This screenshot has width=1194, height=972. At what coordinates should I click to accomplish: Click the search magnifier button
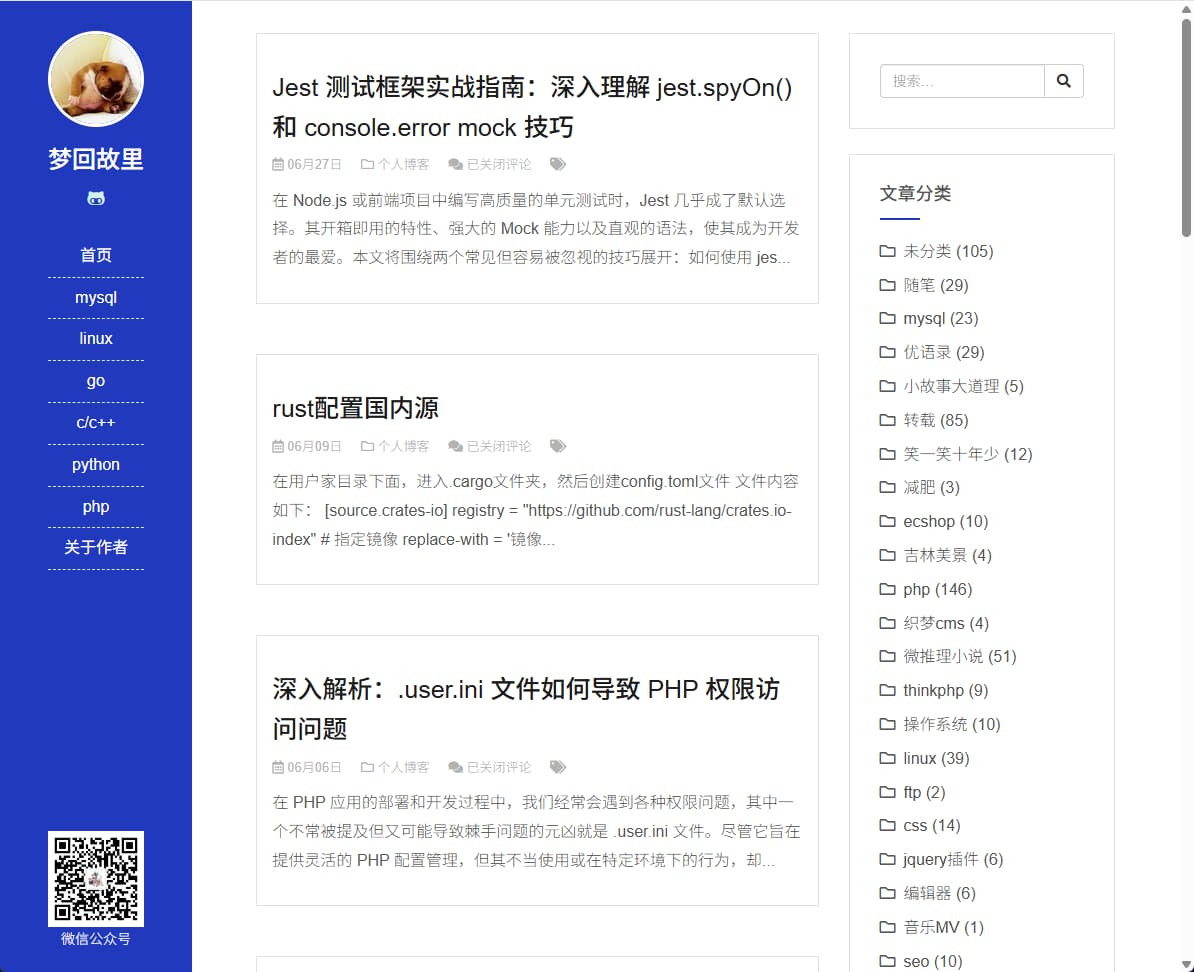pyautogui.click(x=1063, y=81)
